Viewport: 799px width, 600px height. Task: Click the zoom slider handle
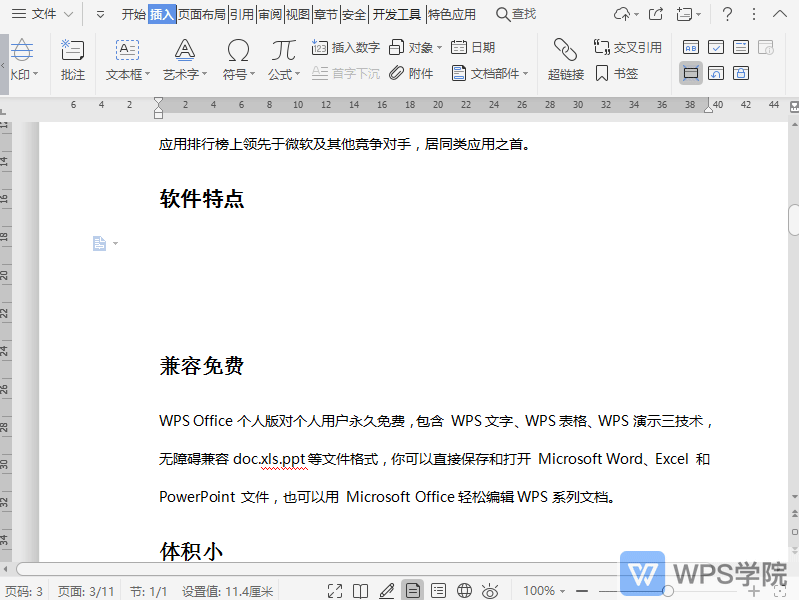[x=669, y=591]
